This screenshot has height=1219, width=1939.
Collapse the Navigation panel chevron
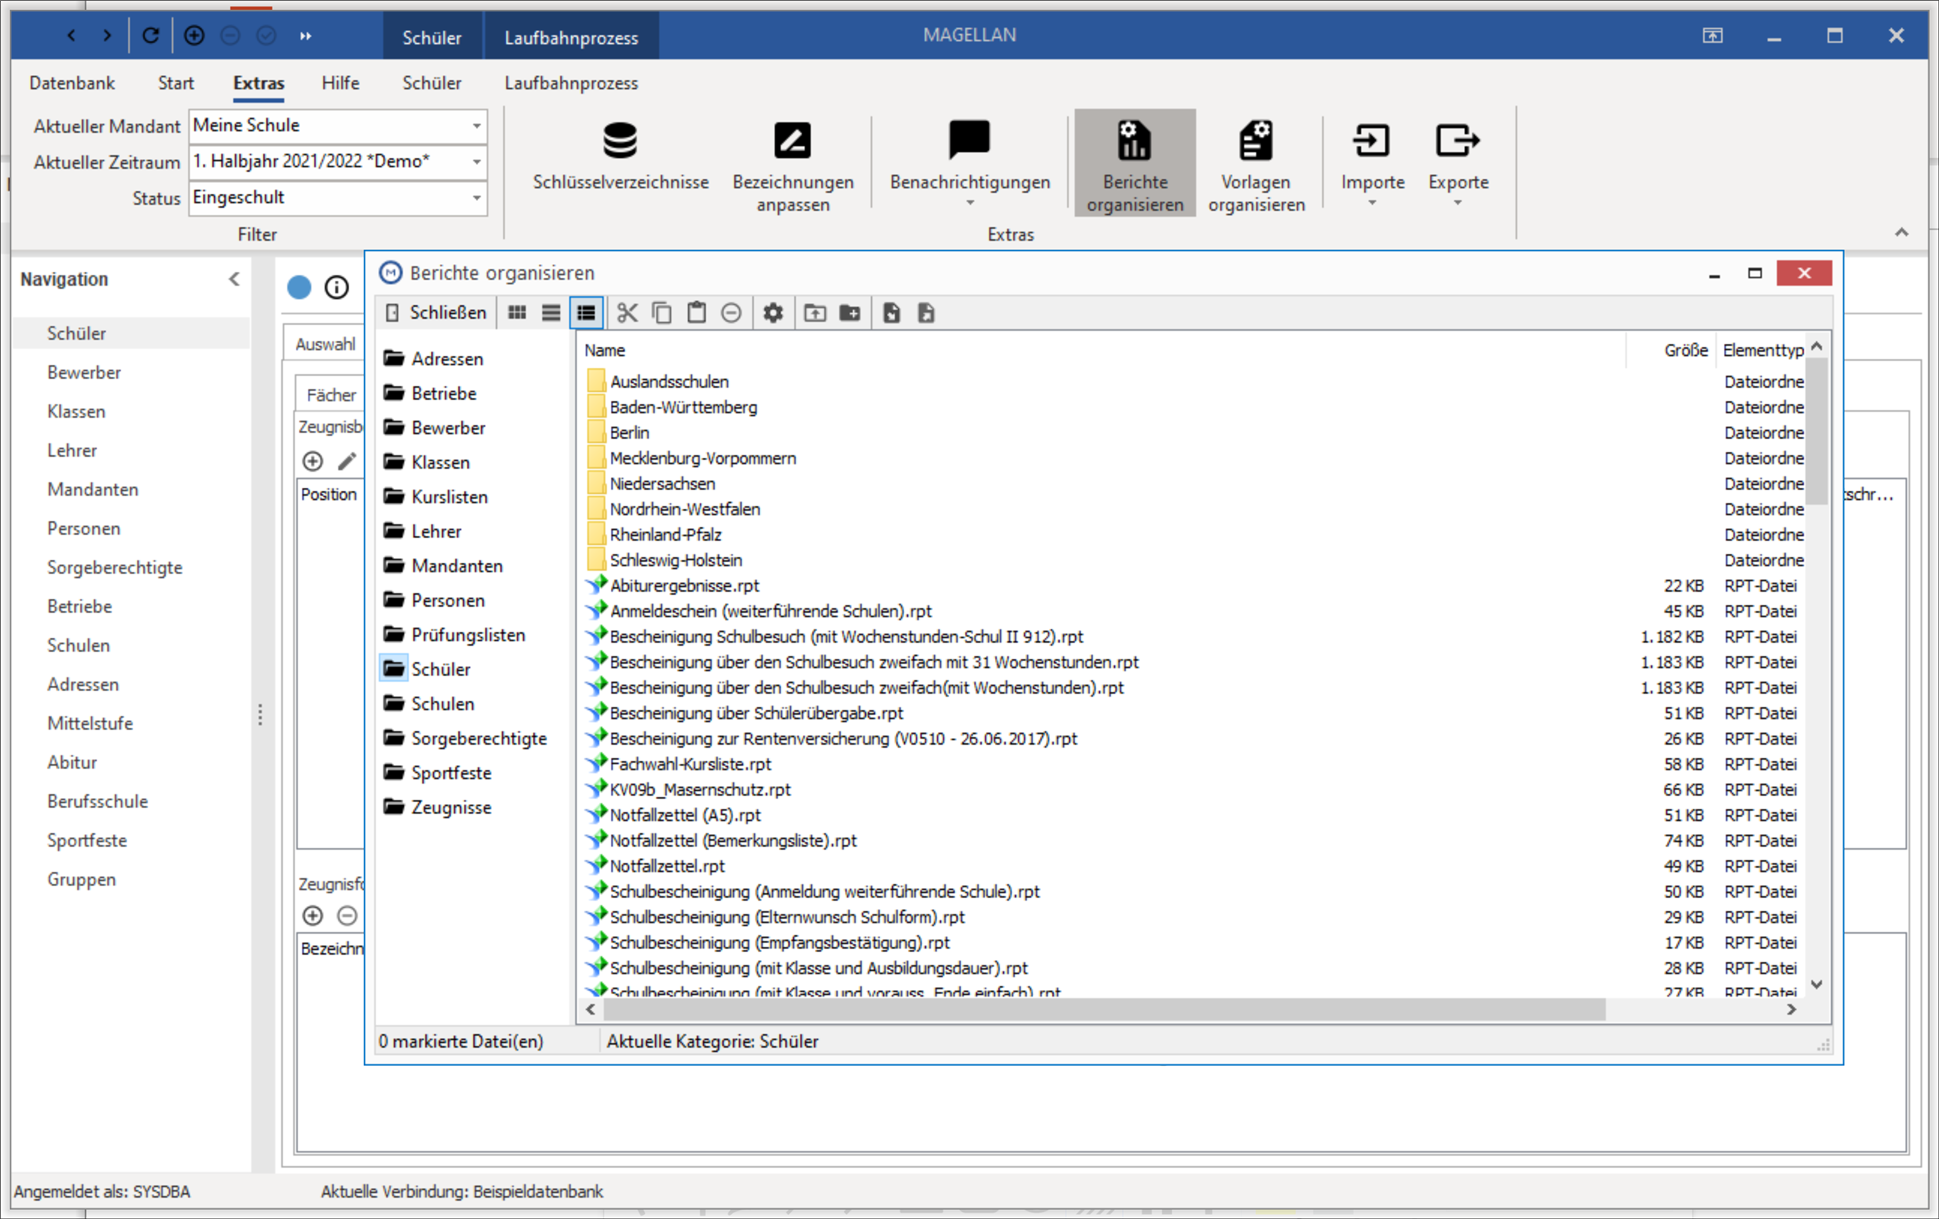pos(234,279)
